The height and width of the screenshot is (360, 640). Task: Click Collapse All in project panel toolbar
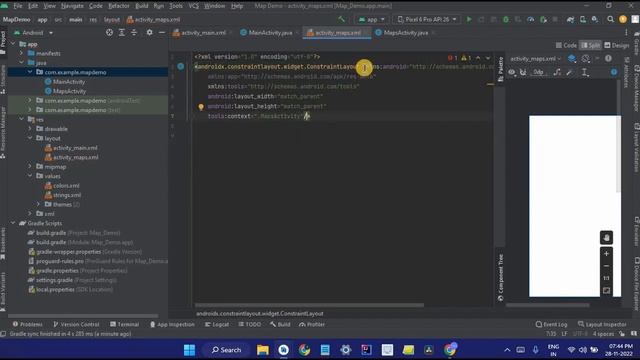(134, 32)
